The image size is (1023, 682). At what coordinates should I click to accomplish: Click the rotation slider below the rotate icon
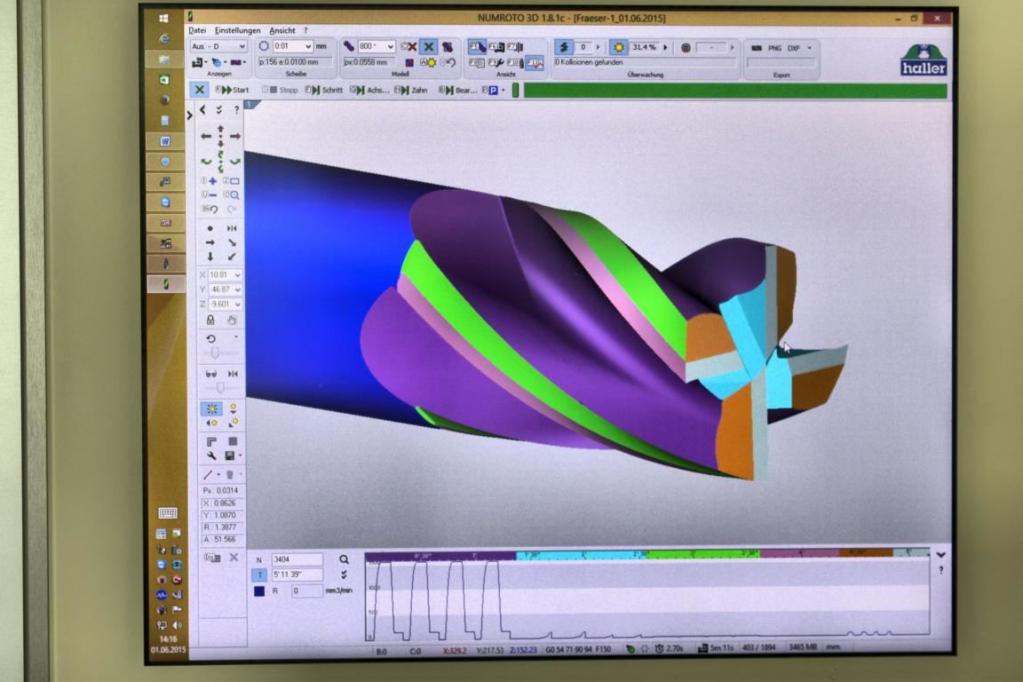(215, 353)
